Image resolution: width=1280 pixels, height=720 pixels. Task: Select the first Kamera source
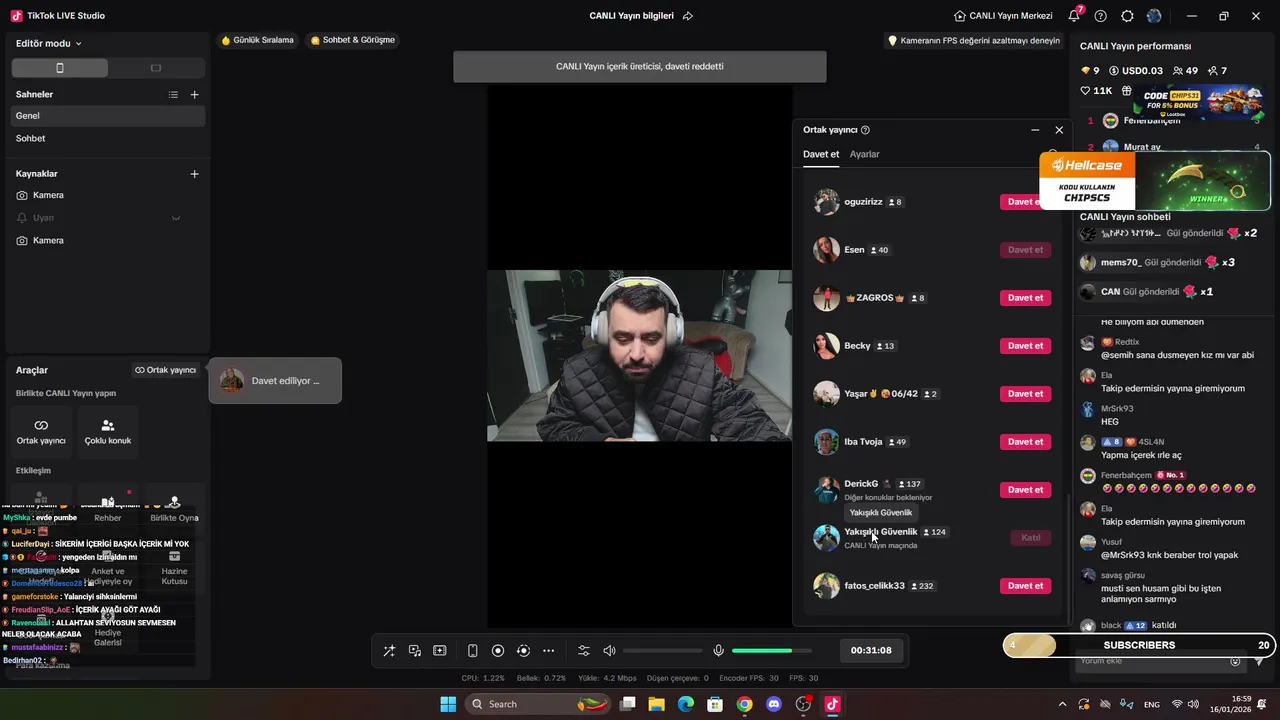(108, 195)
